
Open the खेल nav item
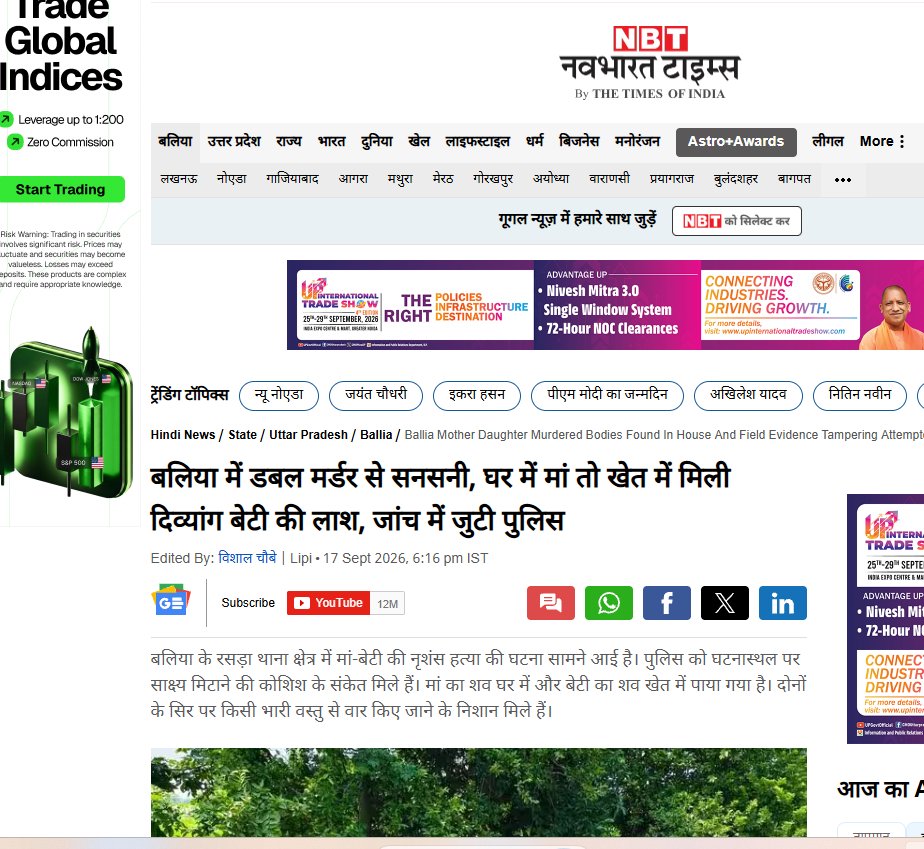[x=419, y=141]
